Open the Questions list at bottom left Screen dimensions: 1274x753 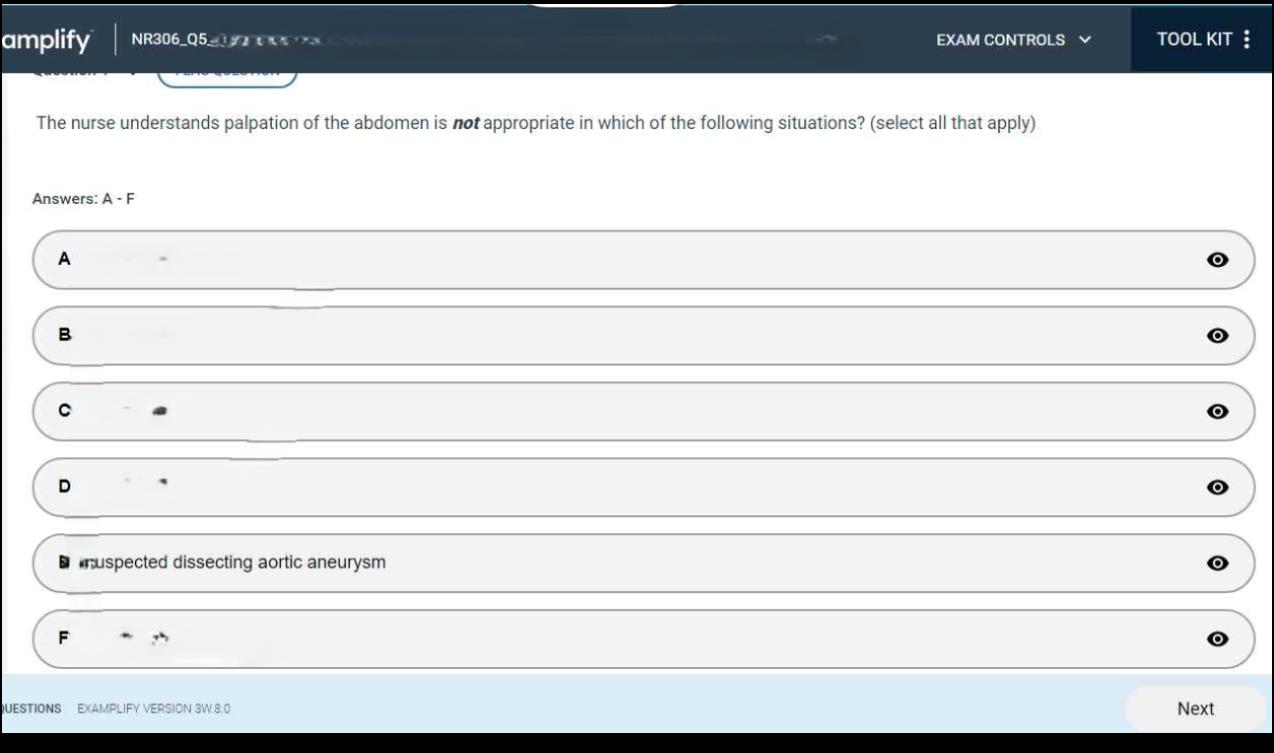coord(30,709)
